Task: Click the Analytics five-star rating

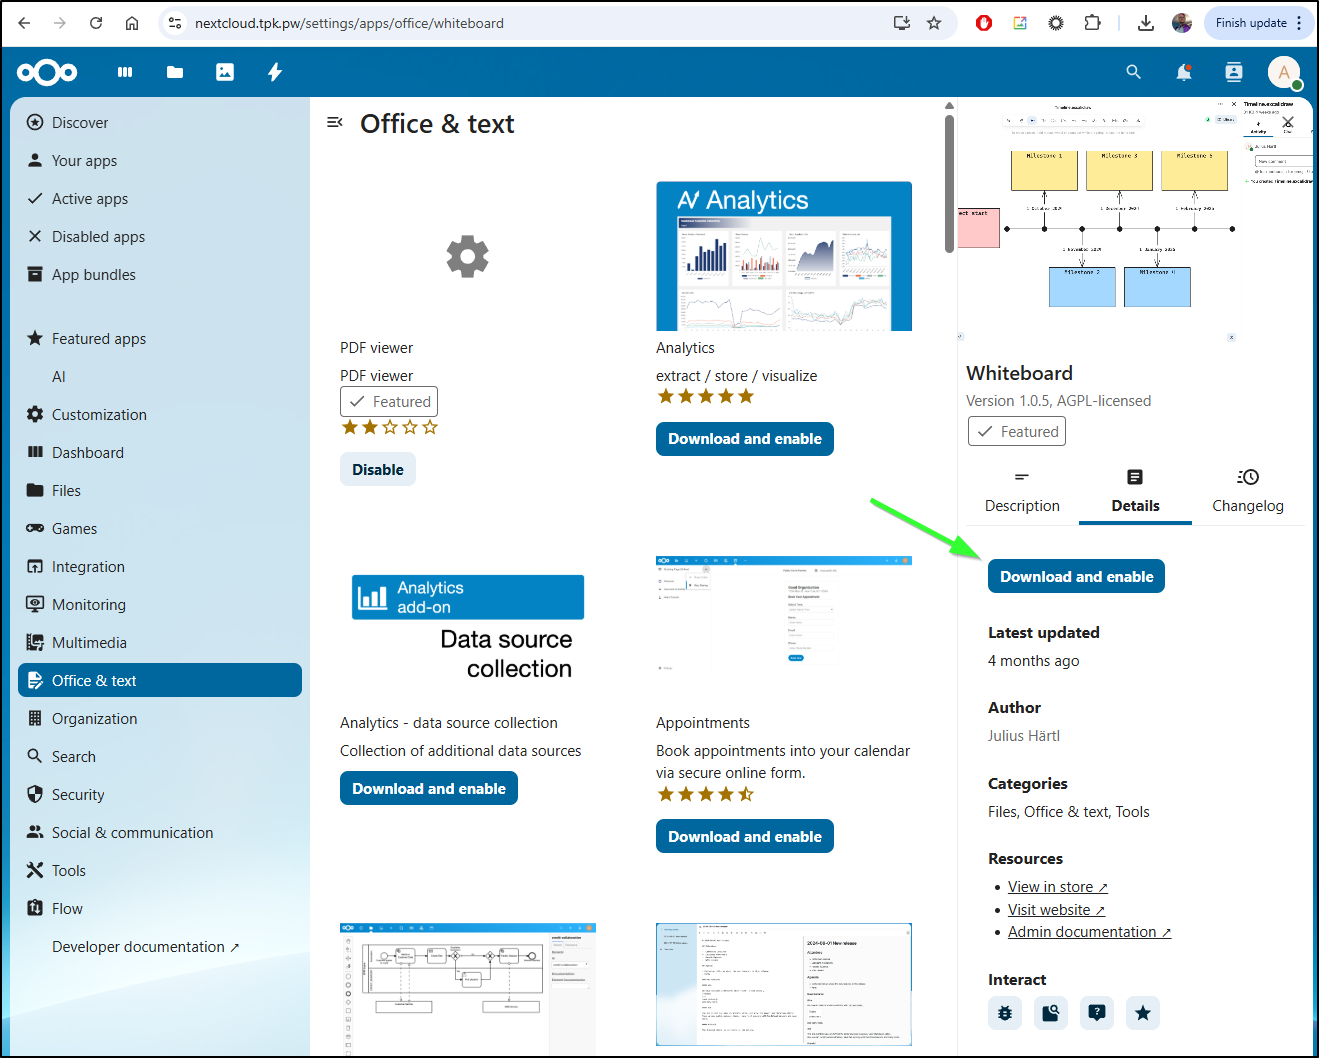Action: click(x=706, y=397)
